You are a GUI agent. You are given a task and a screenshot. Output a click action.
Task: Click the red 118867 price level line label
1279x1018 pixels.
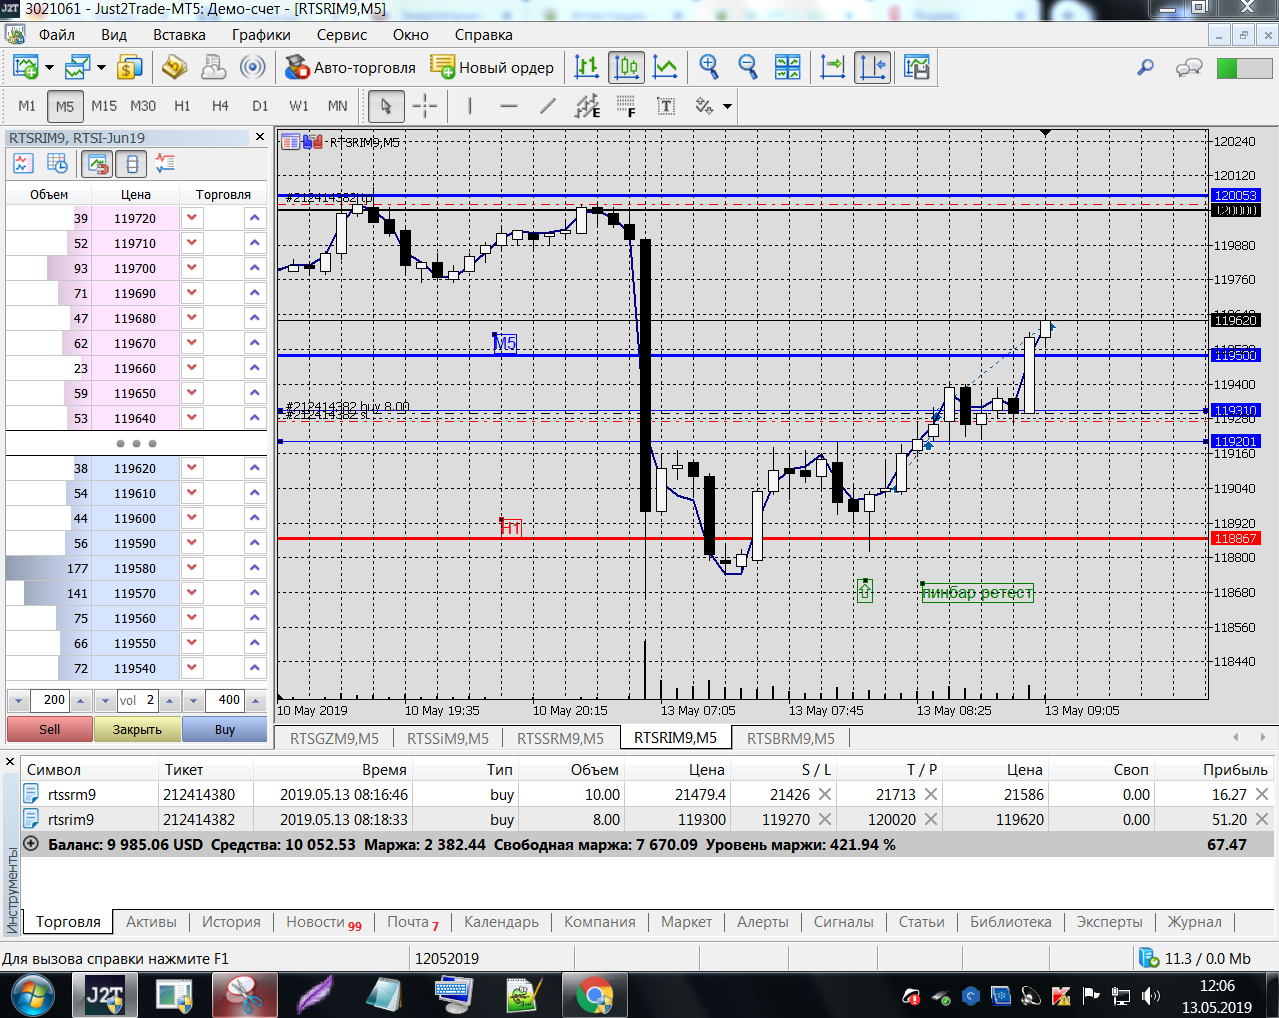(1235, 538)
